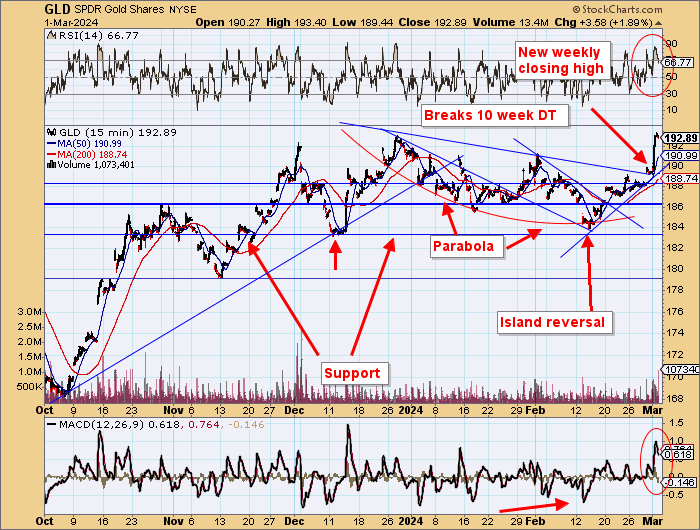Image resolution: width=700 pixels, height=530 pixels.
Task: Click the Nov label on MACD date axis
Action: [x=173, y=521]
